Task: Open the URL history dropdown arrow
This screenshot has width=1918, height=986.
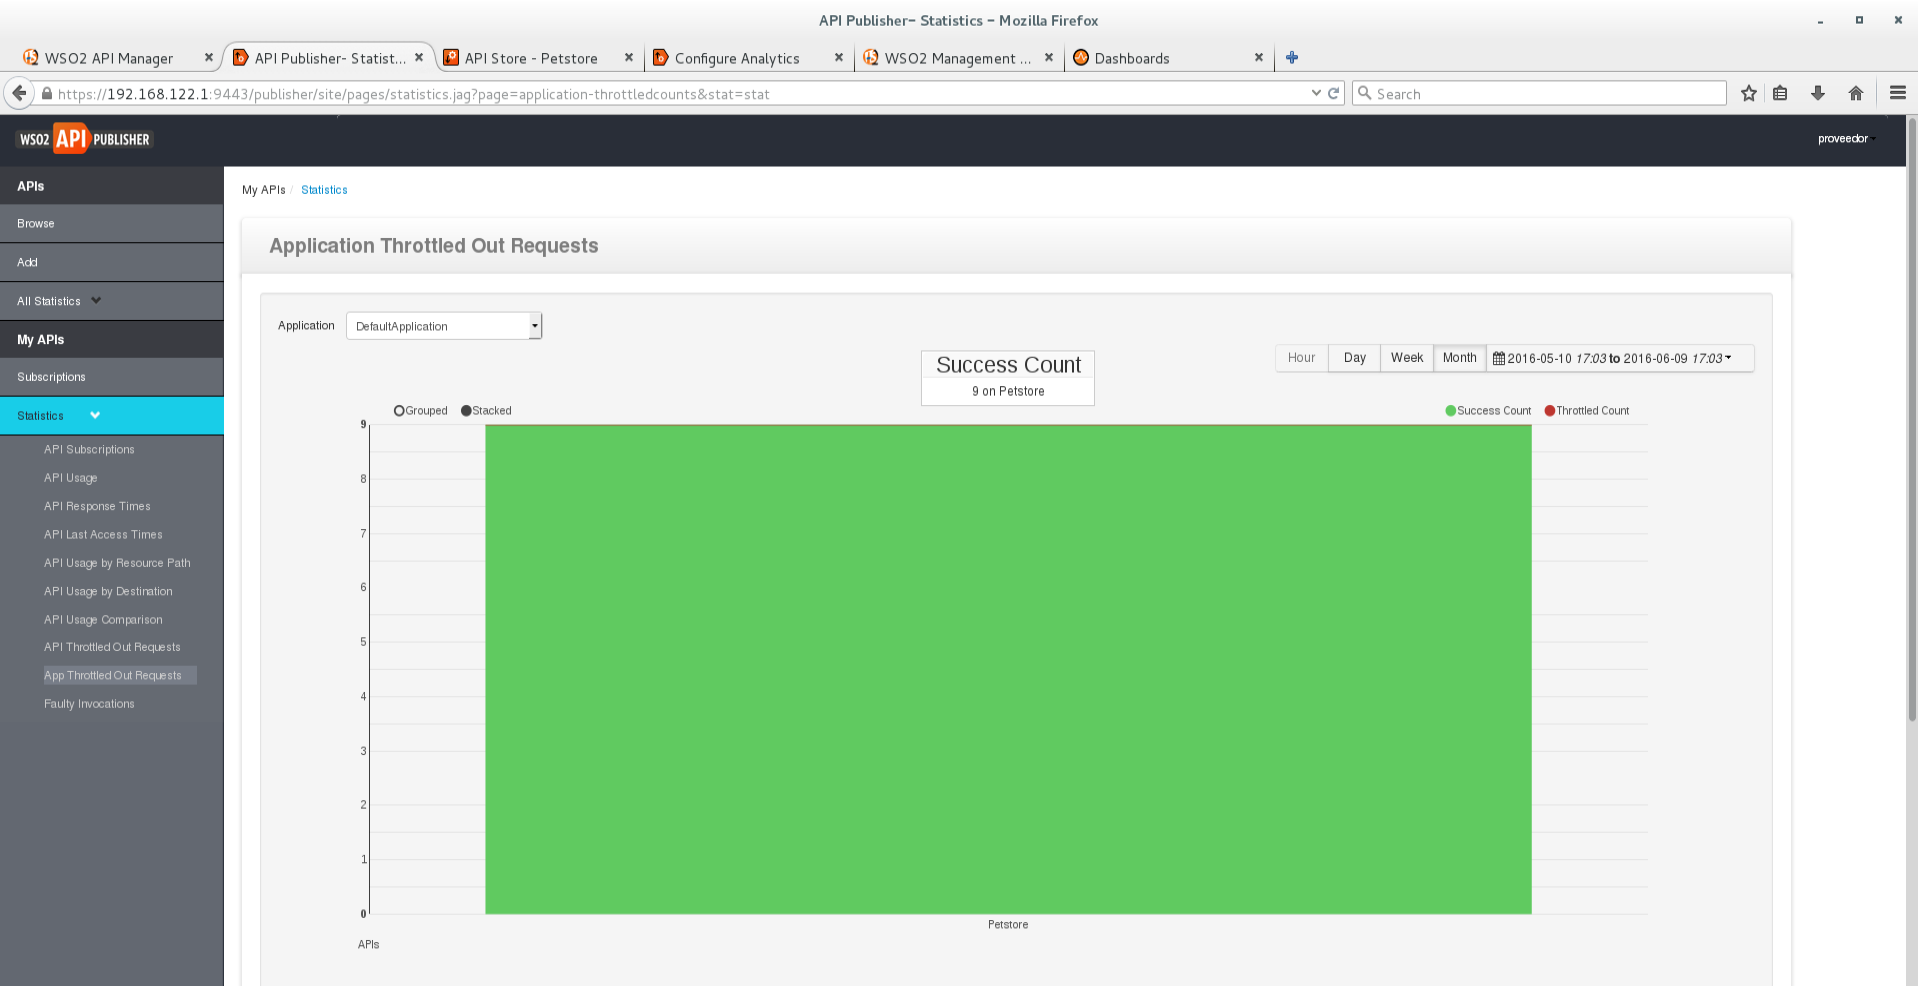Action: pyautogui.click(x=1316, y=93)
